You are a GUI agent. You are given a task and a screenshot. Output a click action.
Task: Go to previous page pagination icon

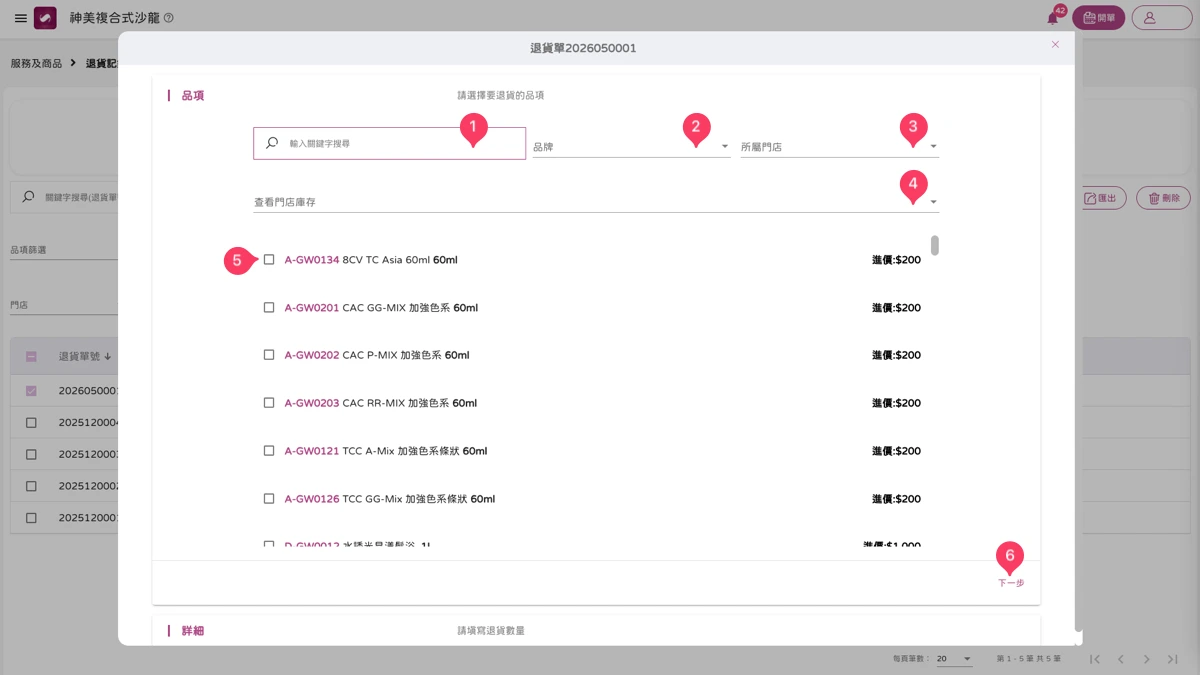(1121, 659)
